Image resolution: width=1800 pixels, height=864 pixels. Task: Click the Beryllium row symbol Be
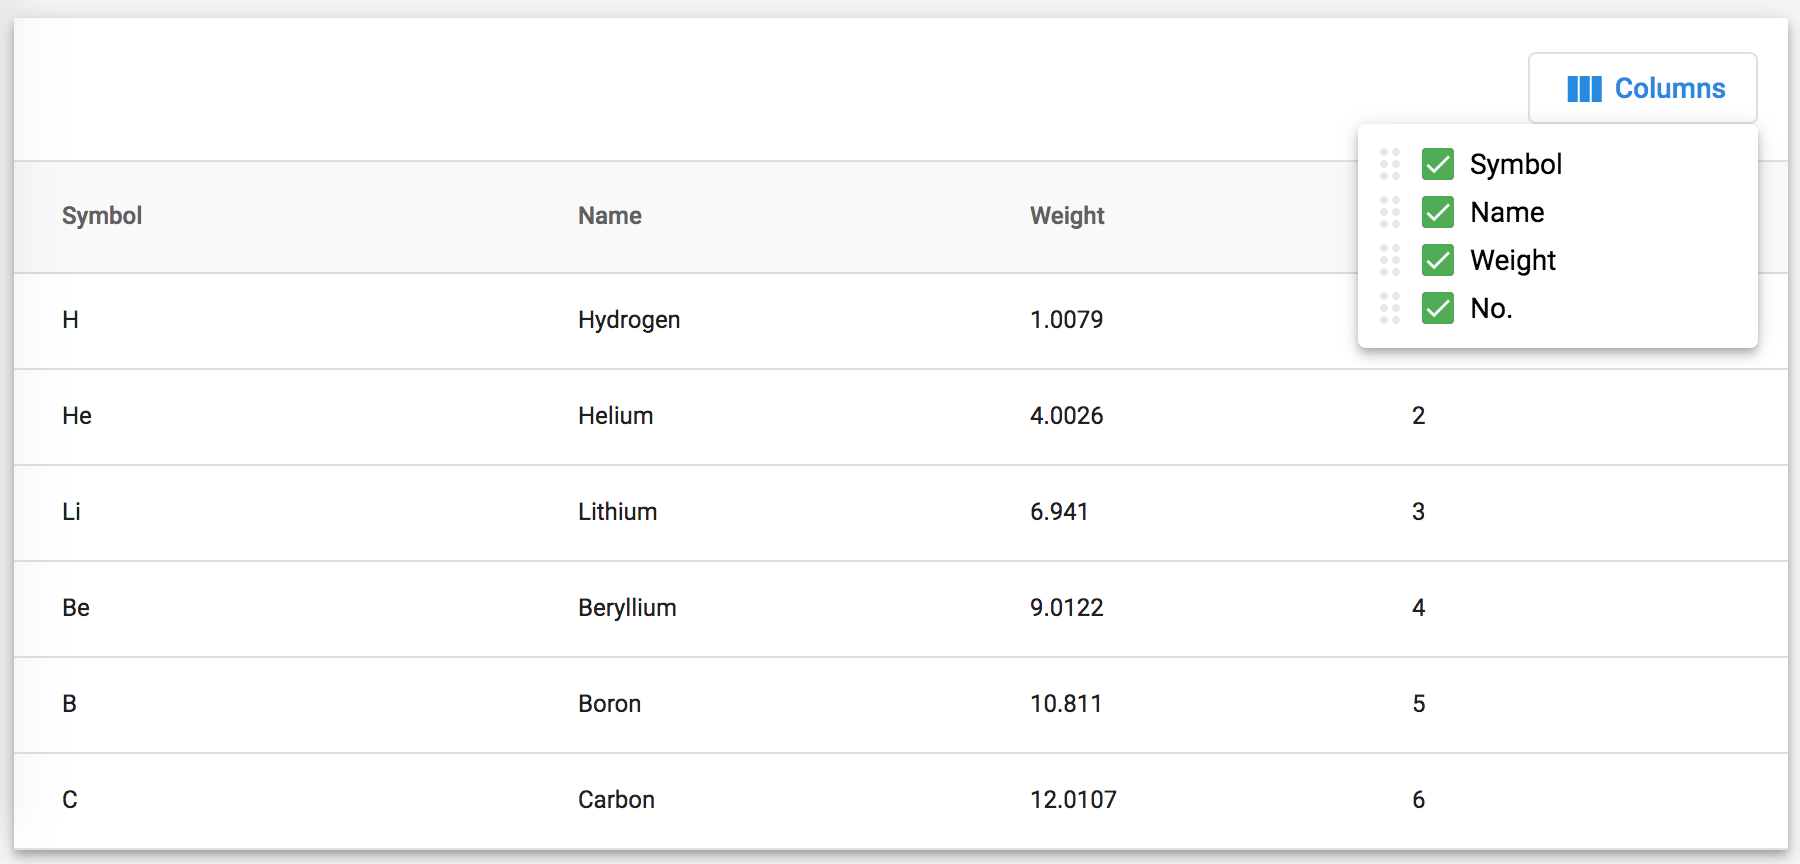[x=76, y=608]
